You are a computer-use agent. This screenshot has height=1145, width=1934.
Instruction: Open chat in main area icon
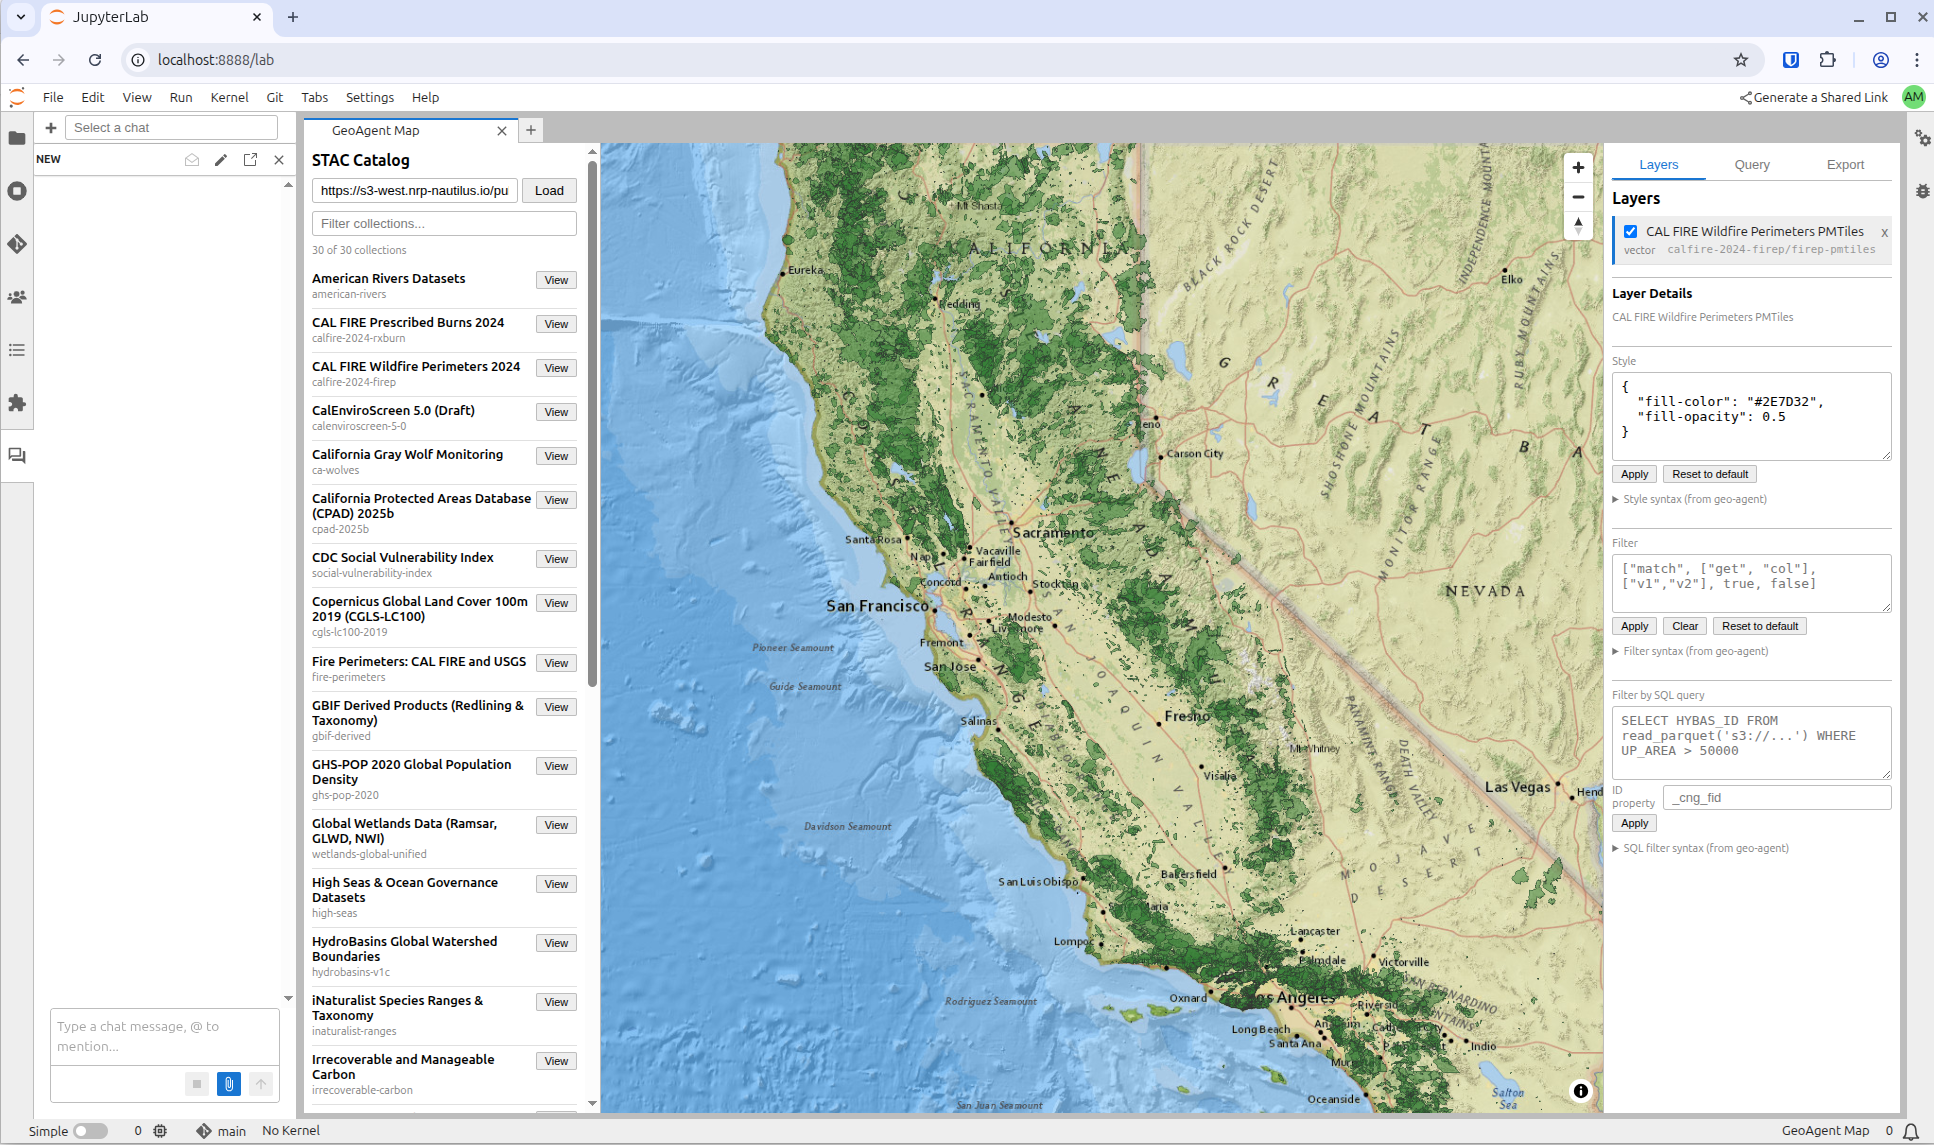(x=250, y=160)
